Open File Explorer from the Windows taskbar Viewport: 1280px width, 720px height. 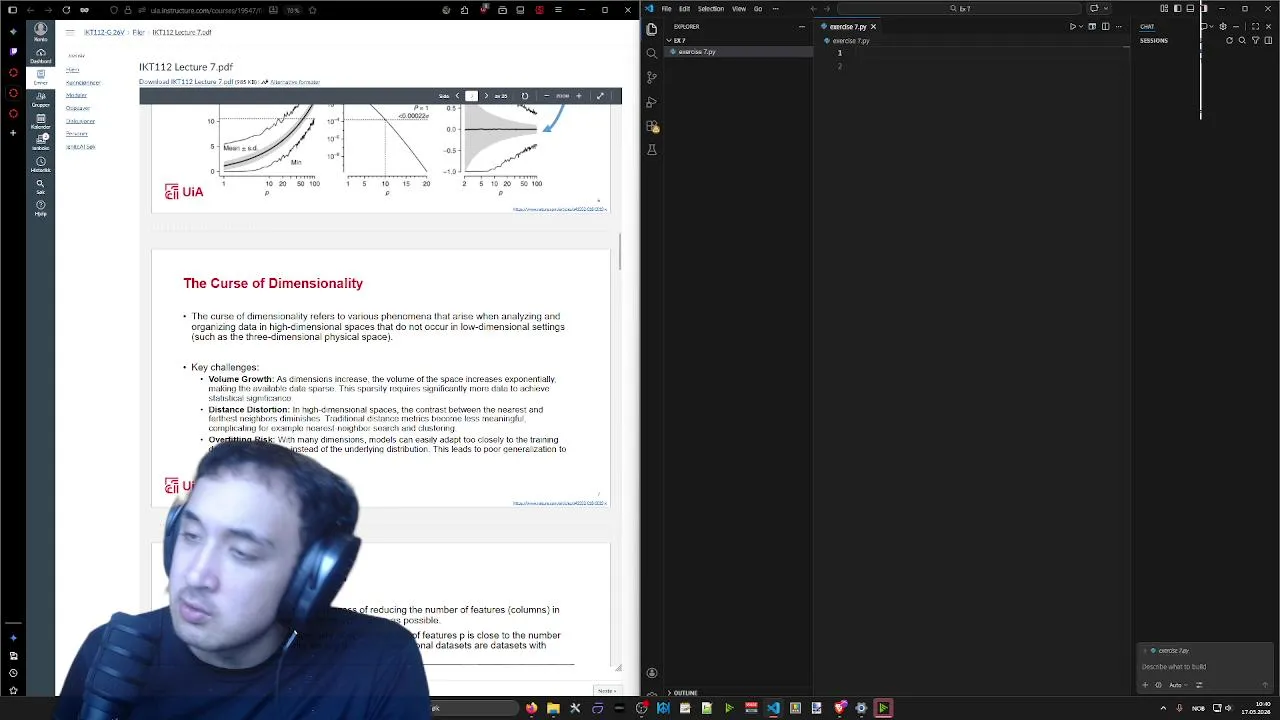coord(553,708)
